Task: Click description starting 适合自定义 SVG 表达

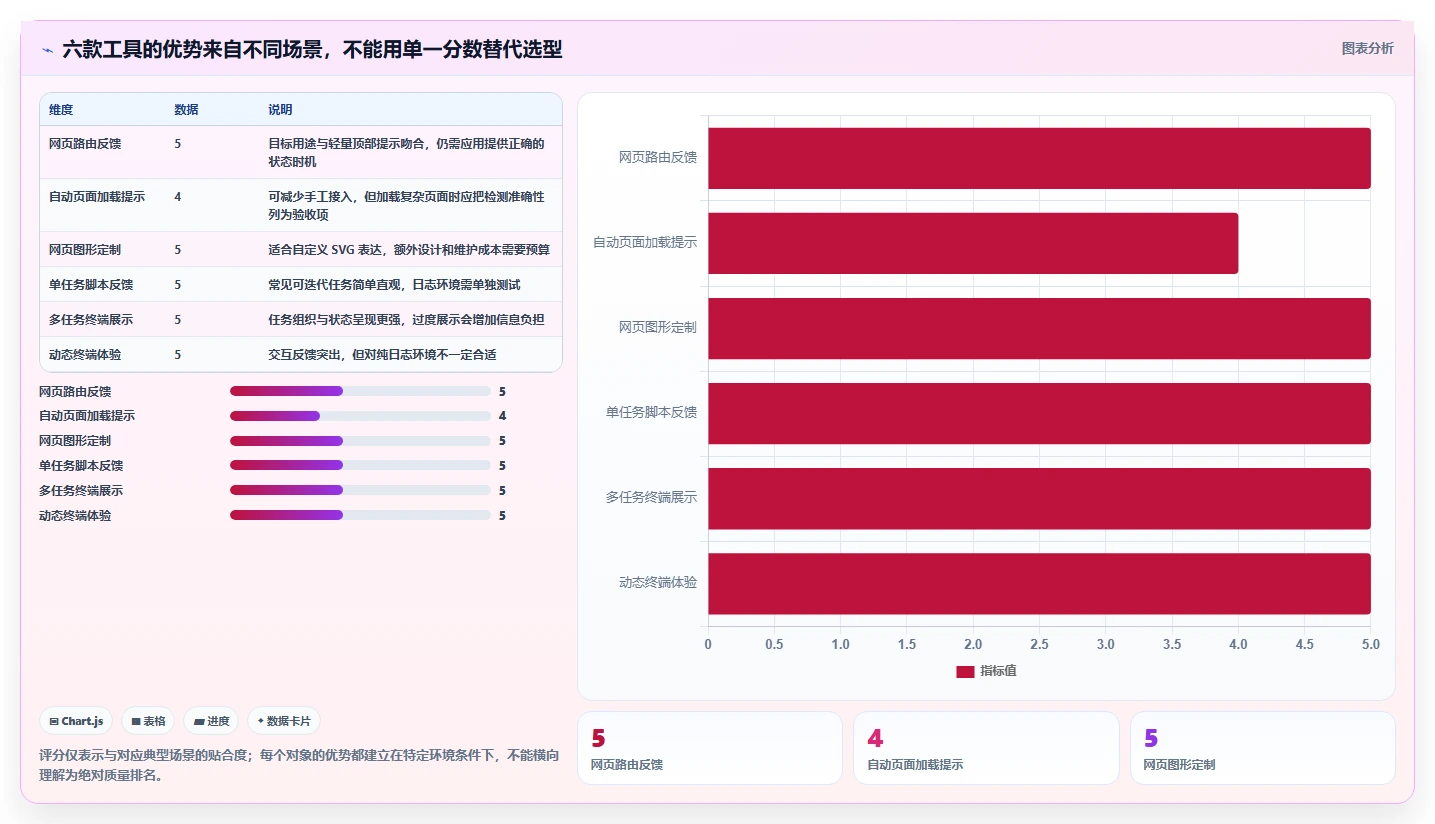Action: 409,249
